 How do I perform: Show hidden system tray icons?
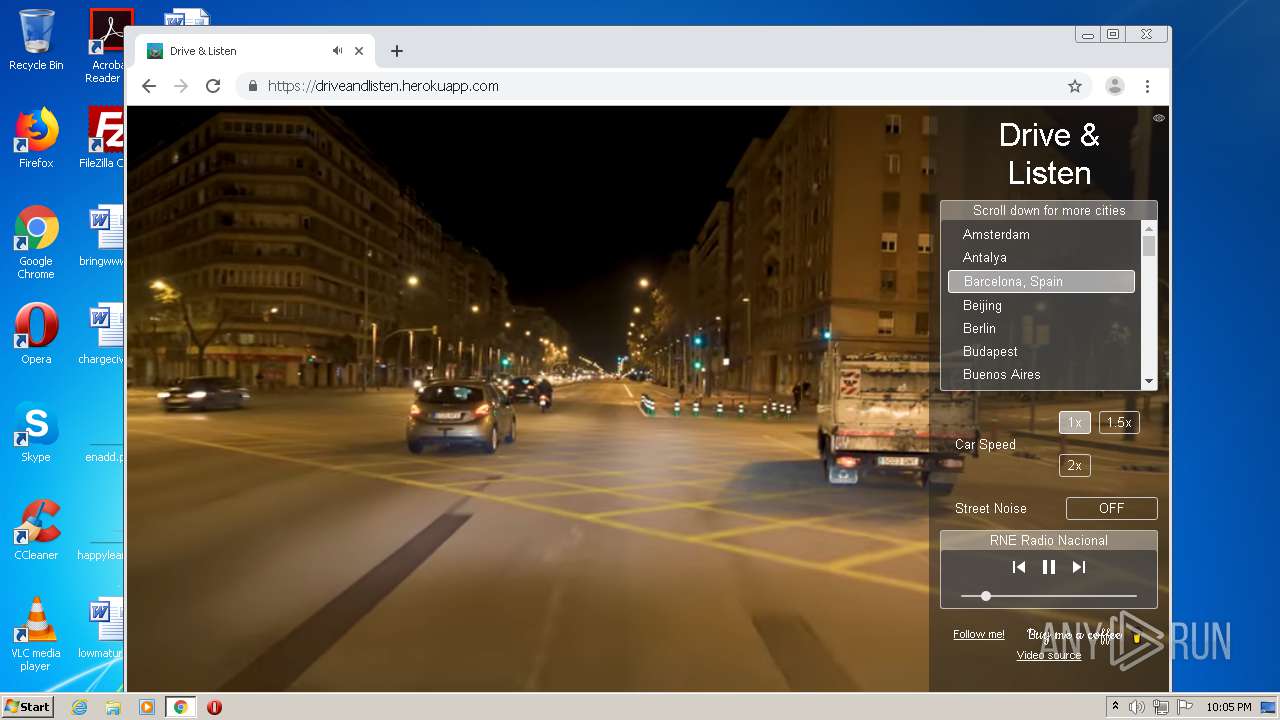click(x=1115, y=706)
